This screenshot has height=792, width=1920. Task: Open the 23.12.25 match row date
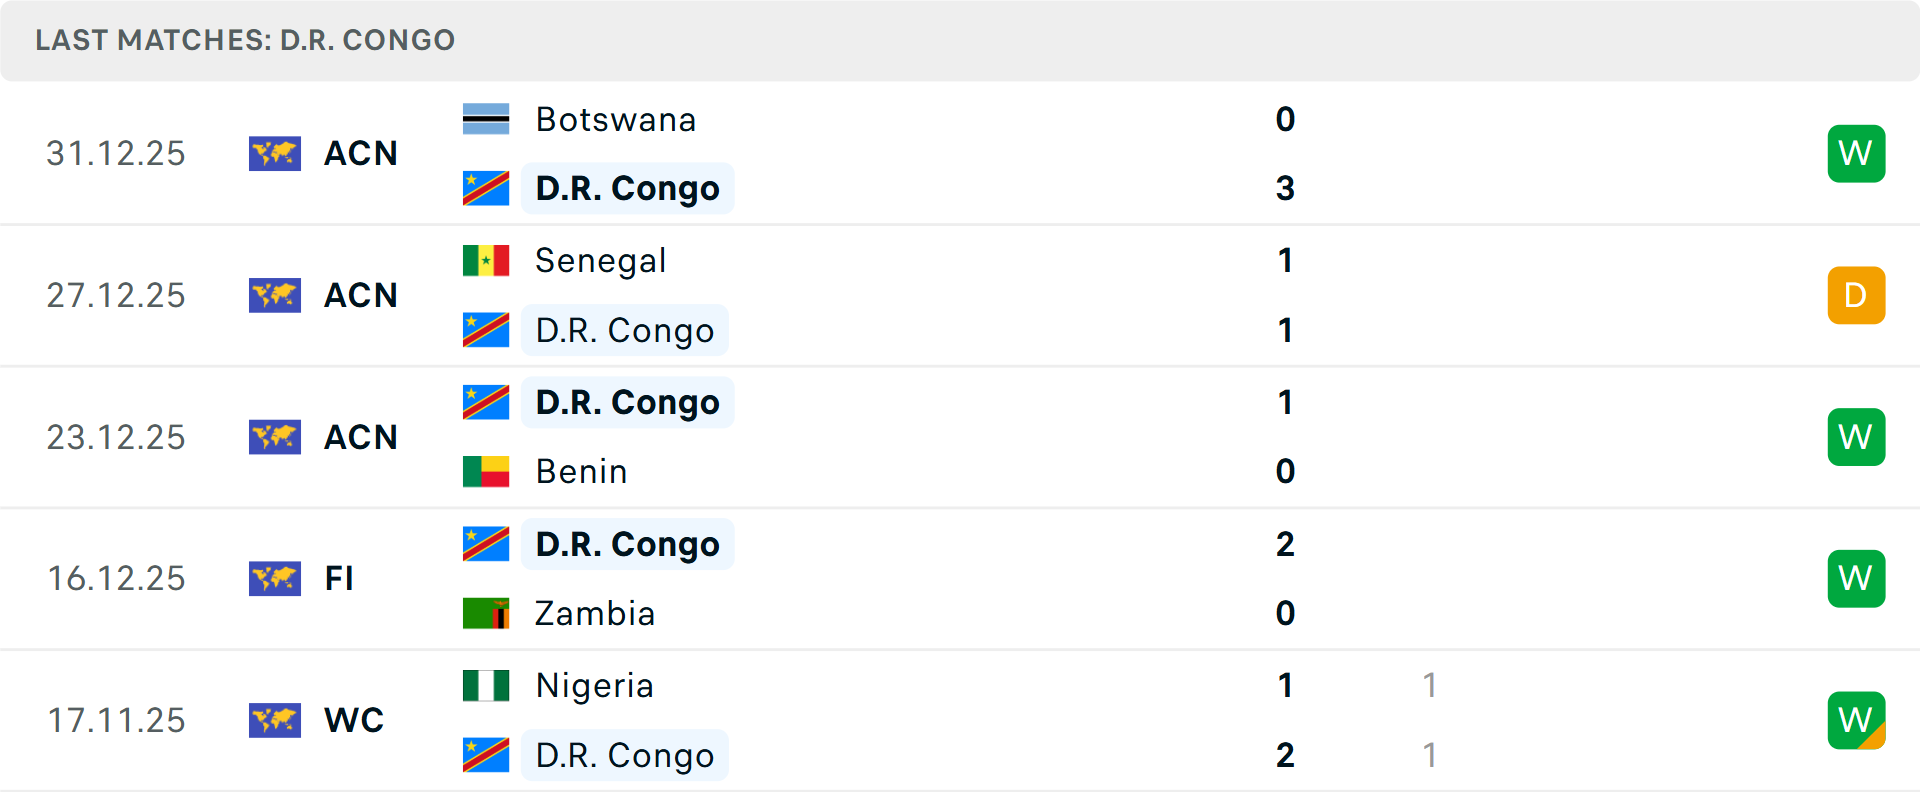coord(116,437)
